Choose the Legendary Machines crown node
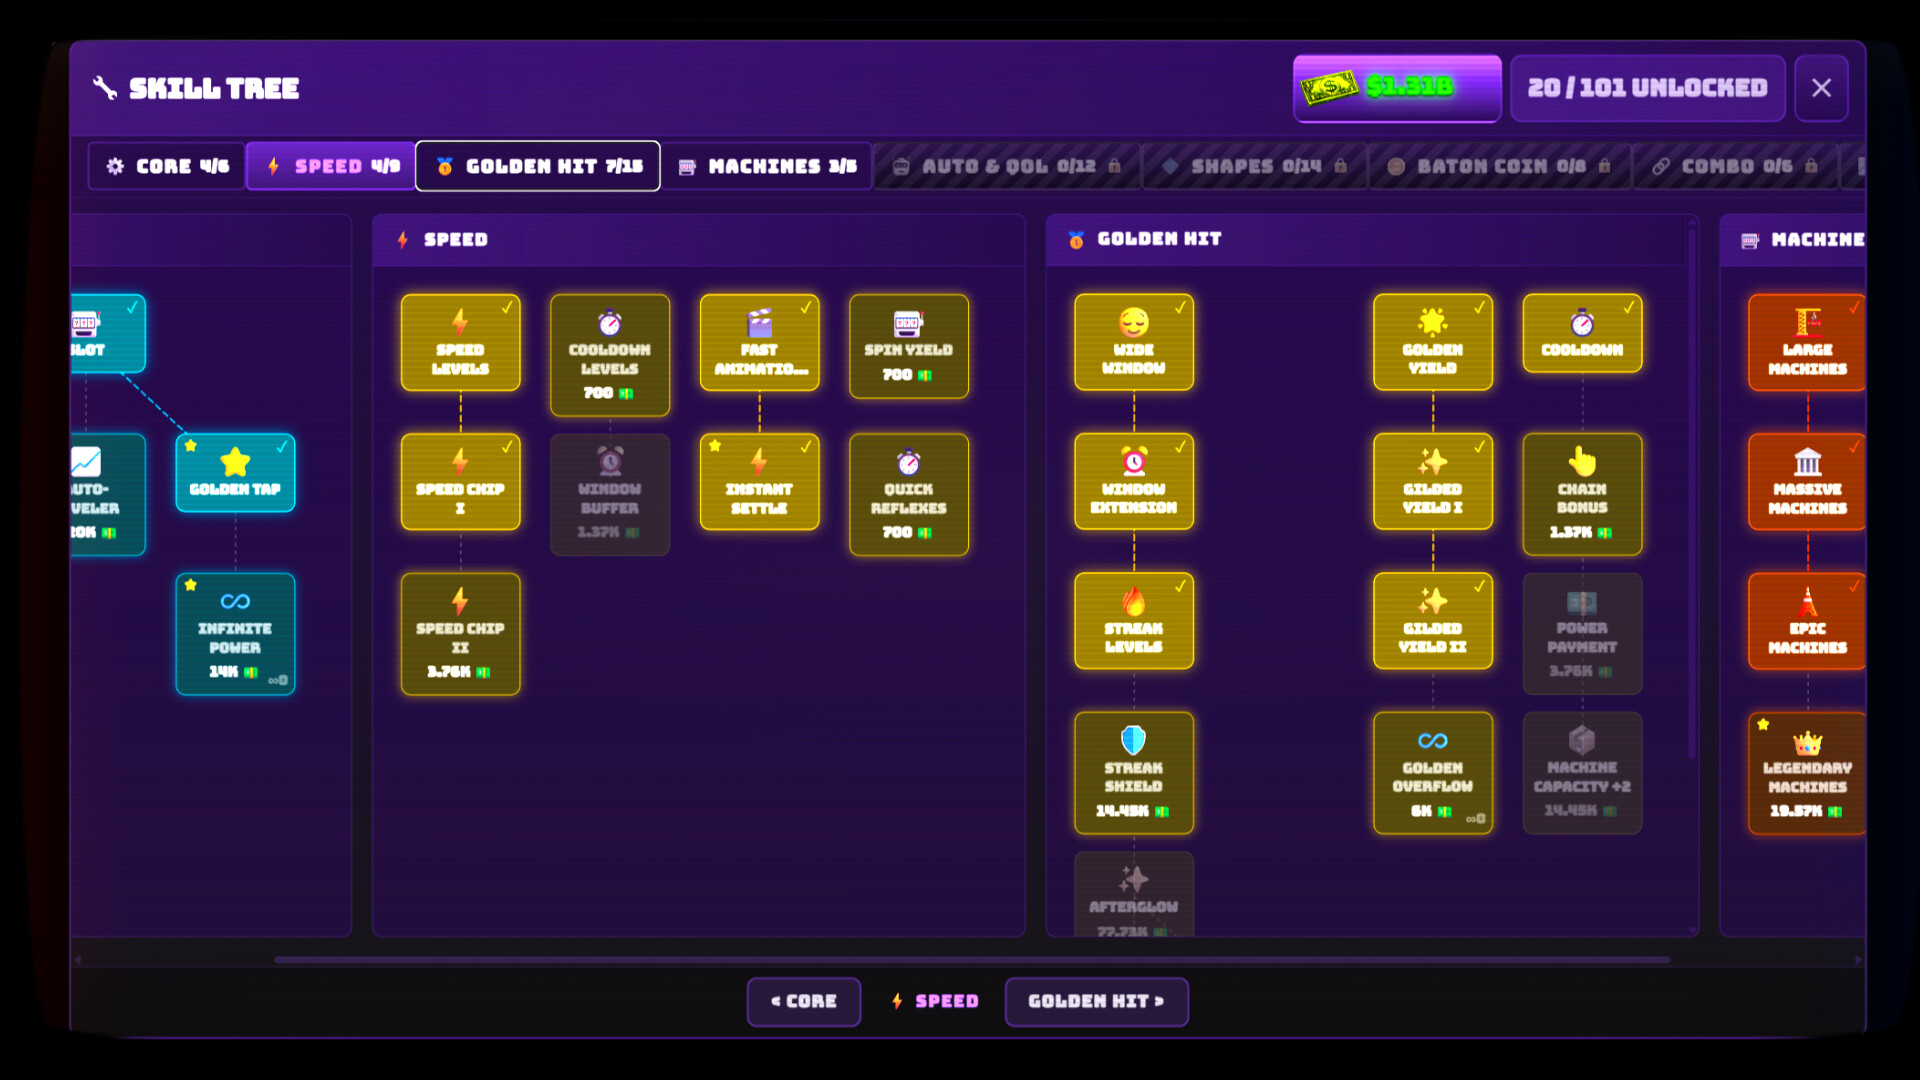 (1806, 772)
